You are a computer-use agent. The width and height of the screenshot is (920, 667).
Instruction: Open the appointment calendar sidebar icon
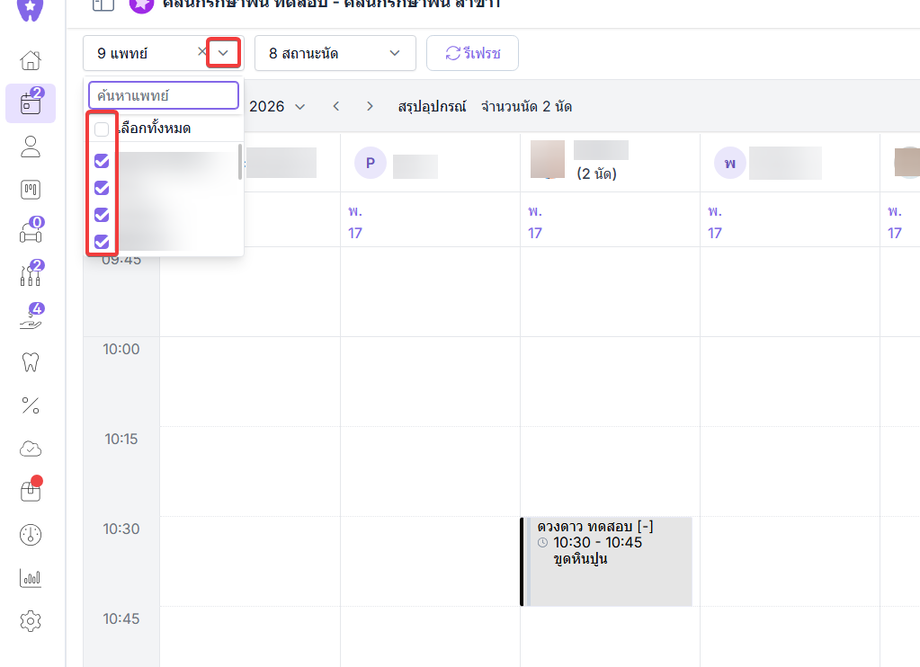(x=31, y=103)
